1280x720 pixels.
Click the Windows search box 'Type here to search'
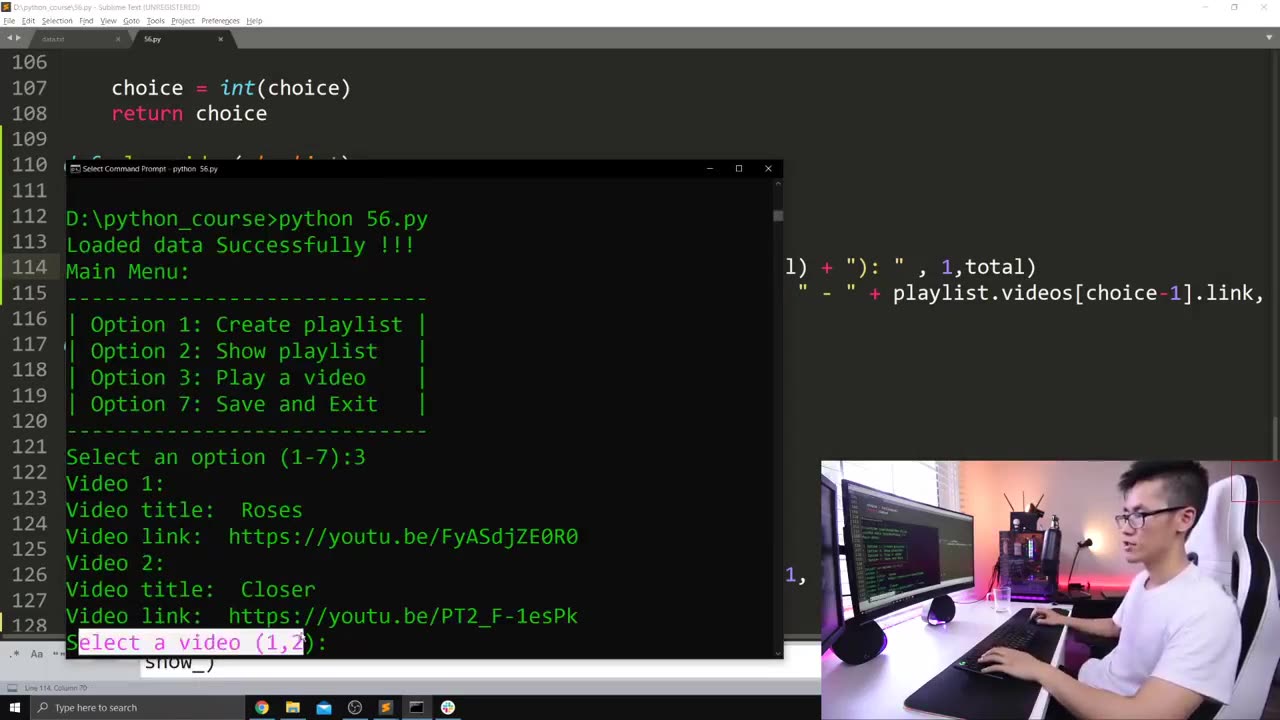coord(140,707)
